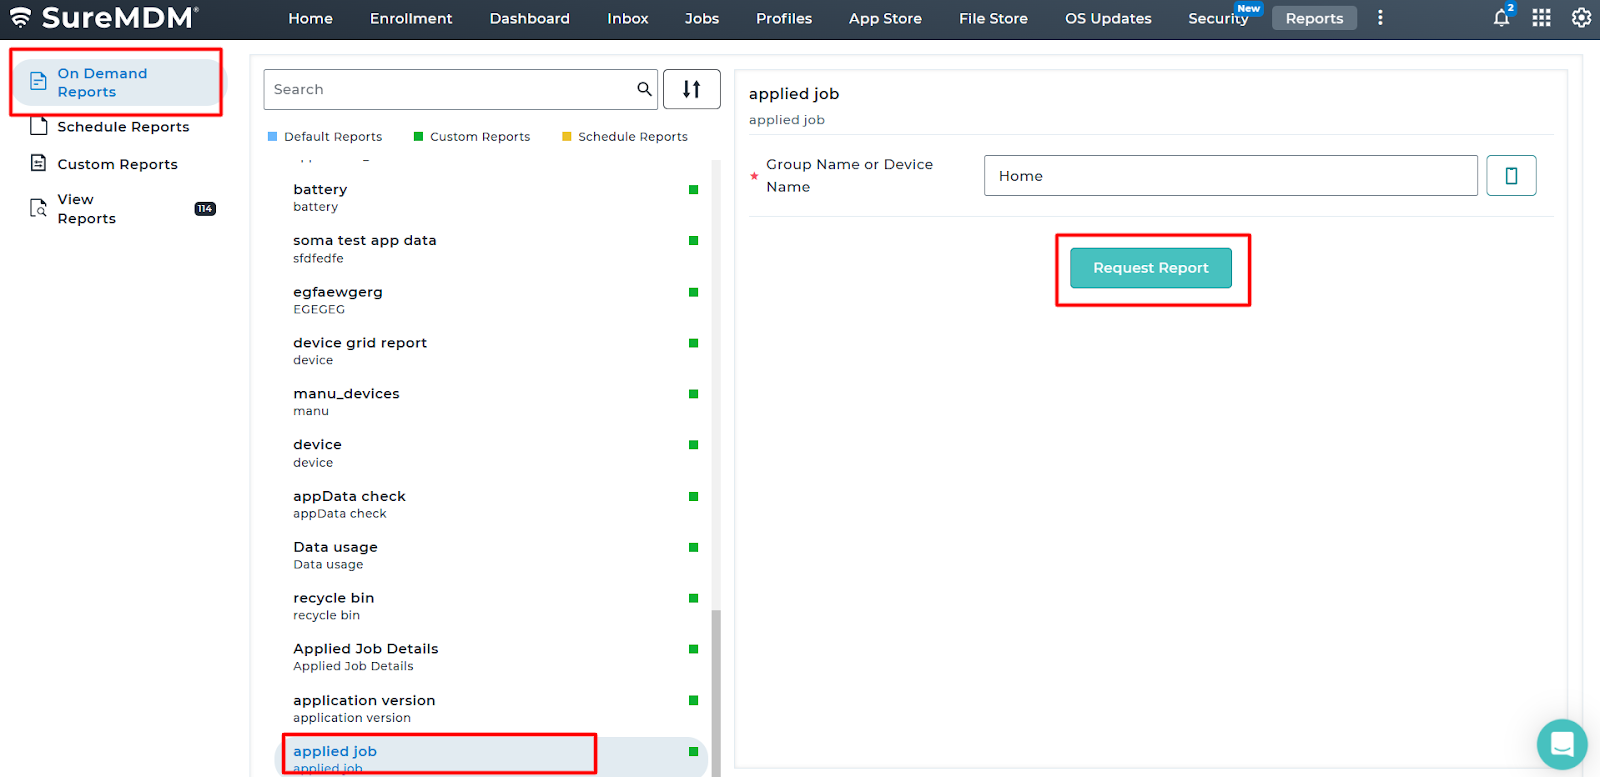Open the device picker icon beside Home field

[1511, 176]
